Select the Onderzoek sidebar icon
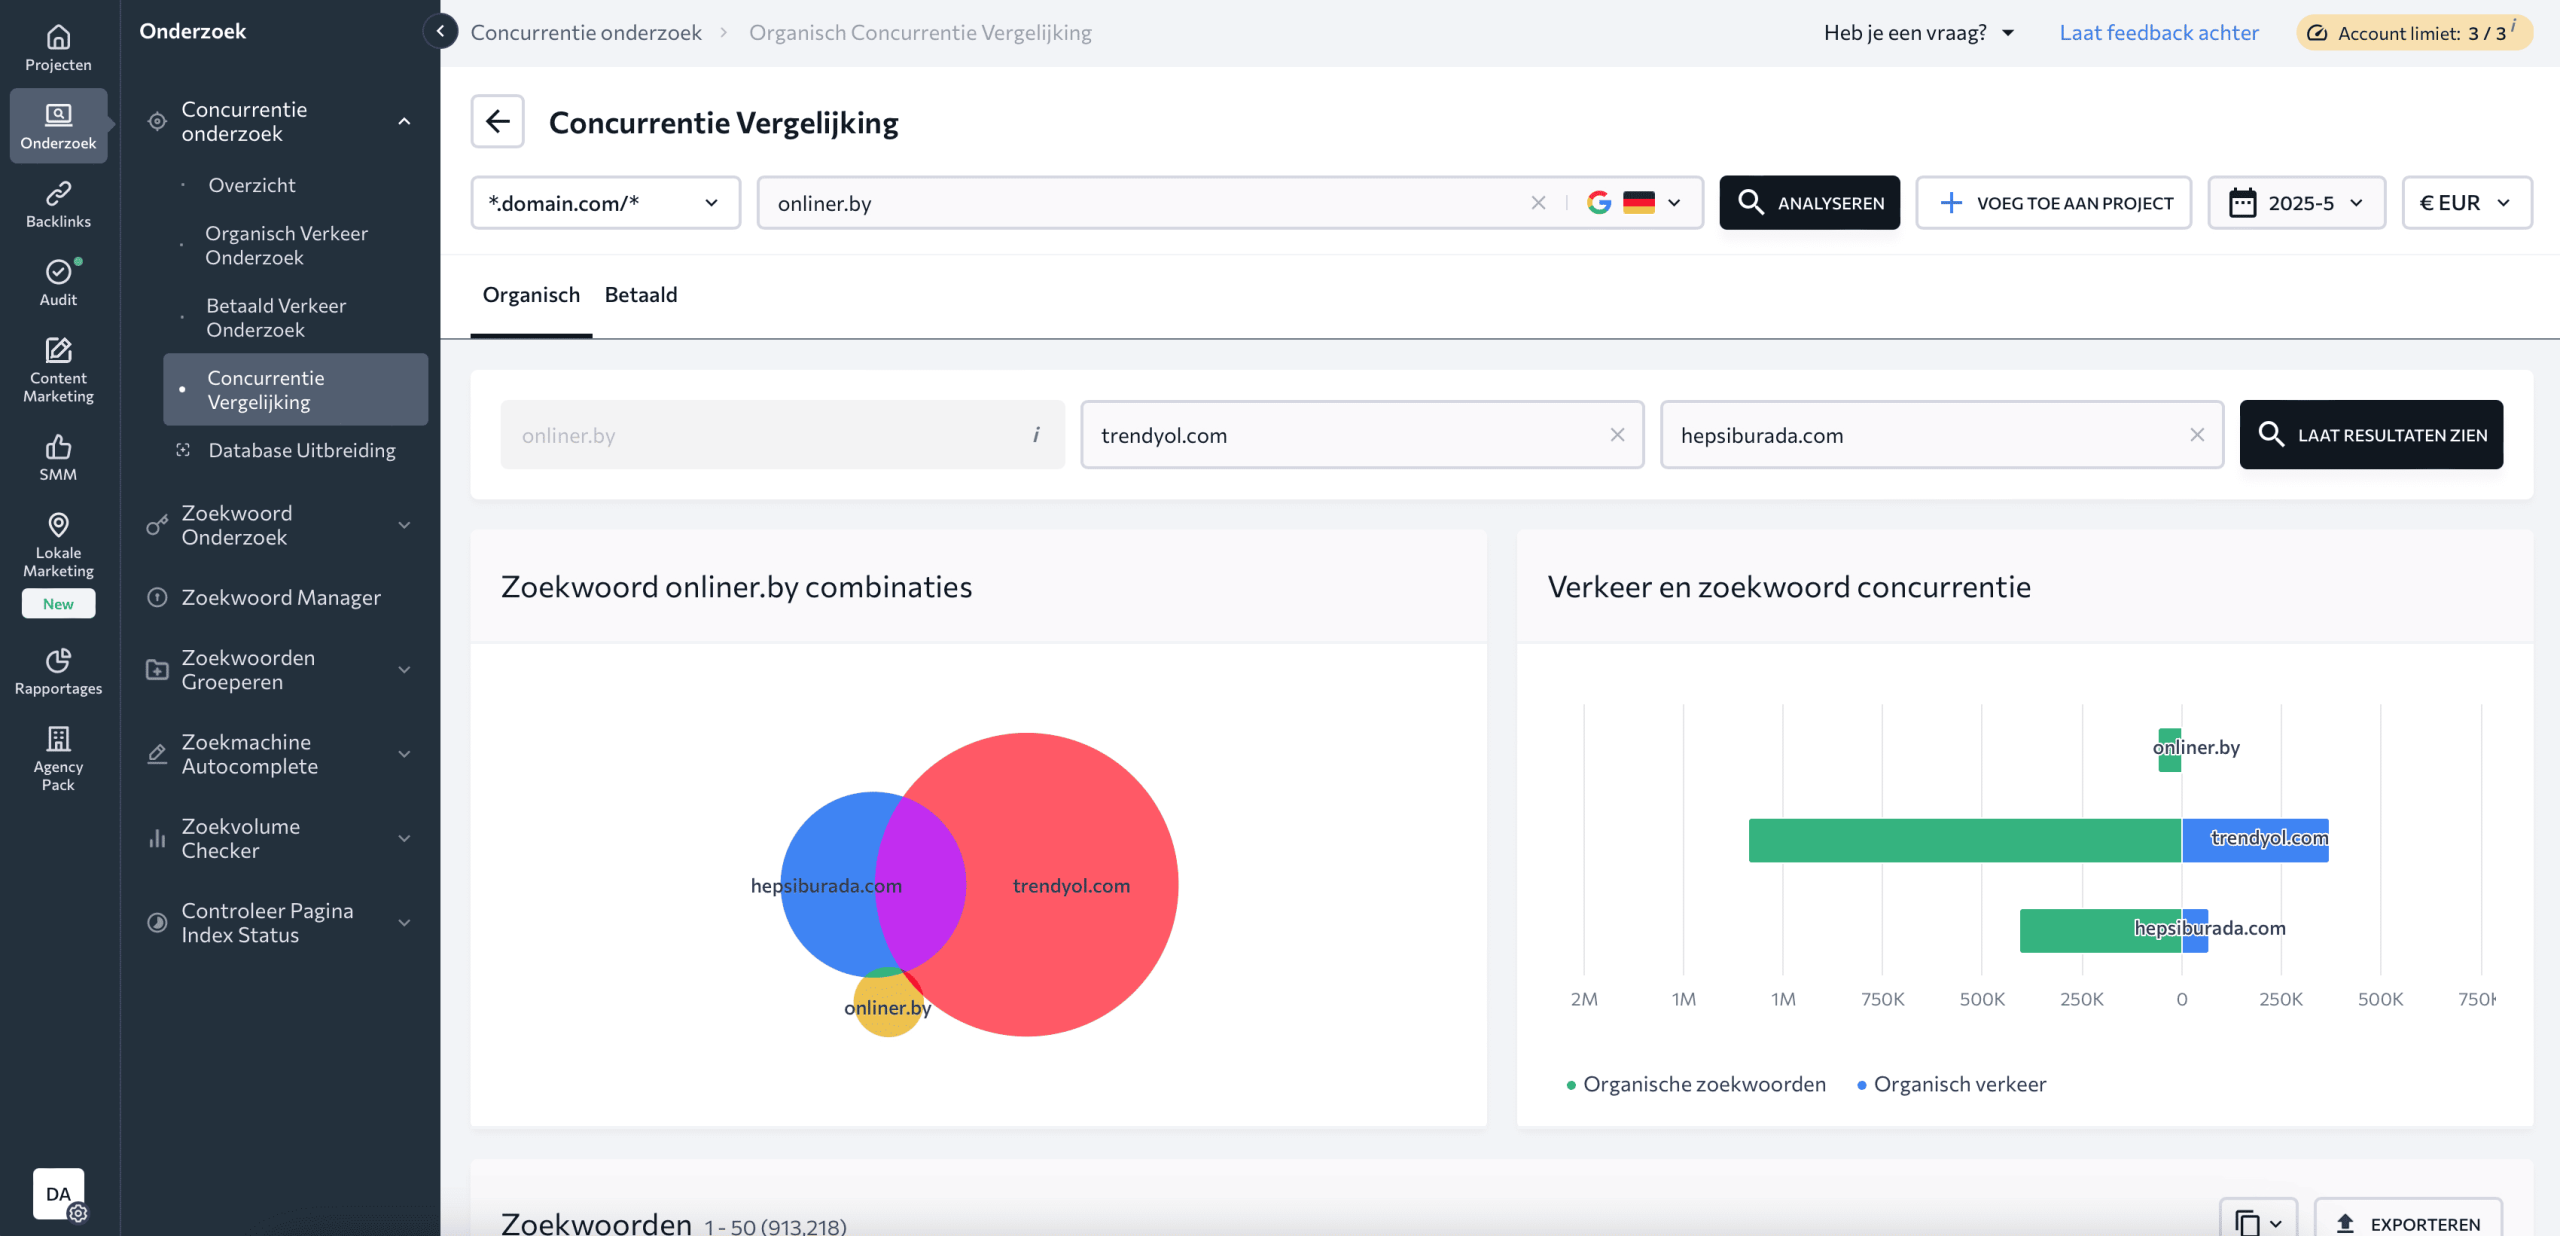 [58, 126]
